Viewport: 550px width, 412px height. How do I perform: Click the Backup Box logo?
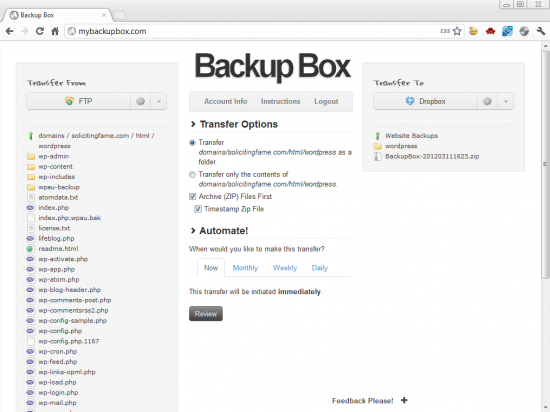[x=273, y=67]
